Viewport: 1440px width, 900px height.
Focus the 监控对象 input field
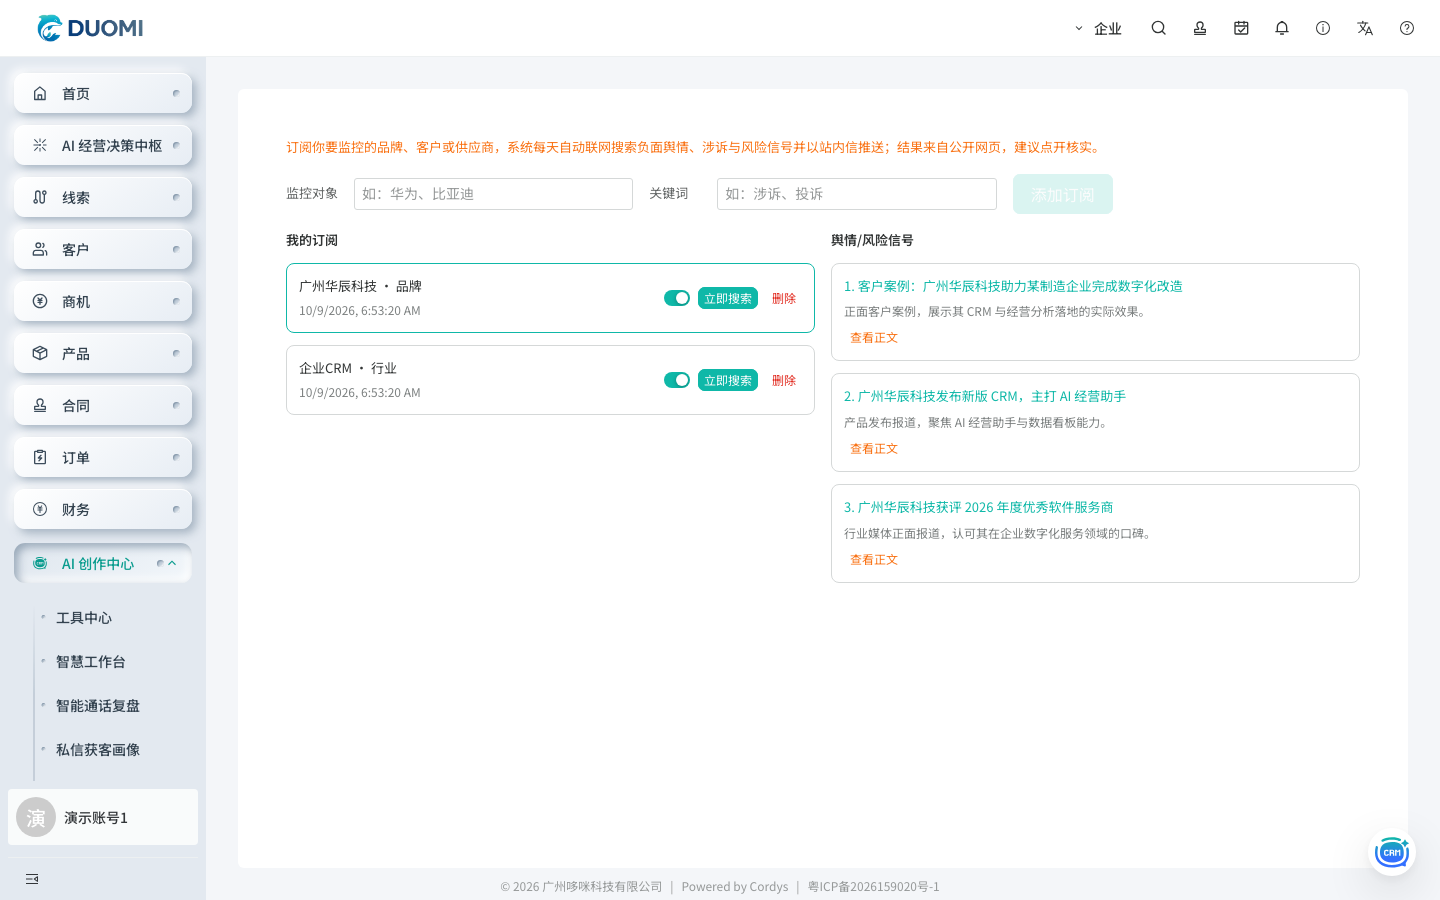tap(493, 194)
